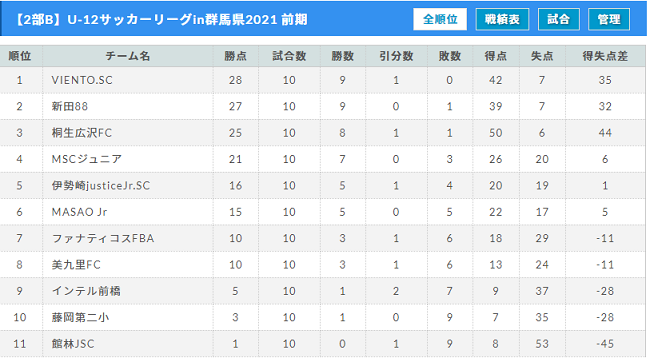The width and height of the screenshot is (650, 362).
Task: Select the 藤岡第二小 team row
Action: click(323, 318)
